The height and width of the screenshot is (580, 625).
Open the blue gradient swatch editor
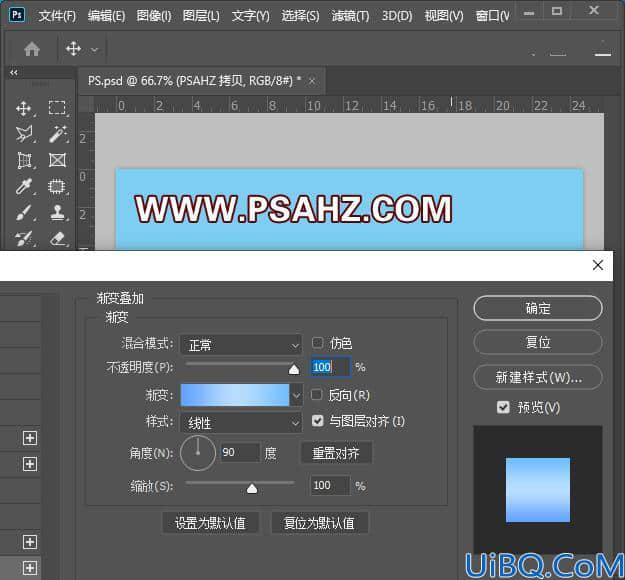235,395
